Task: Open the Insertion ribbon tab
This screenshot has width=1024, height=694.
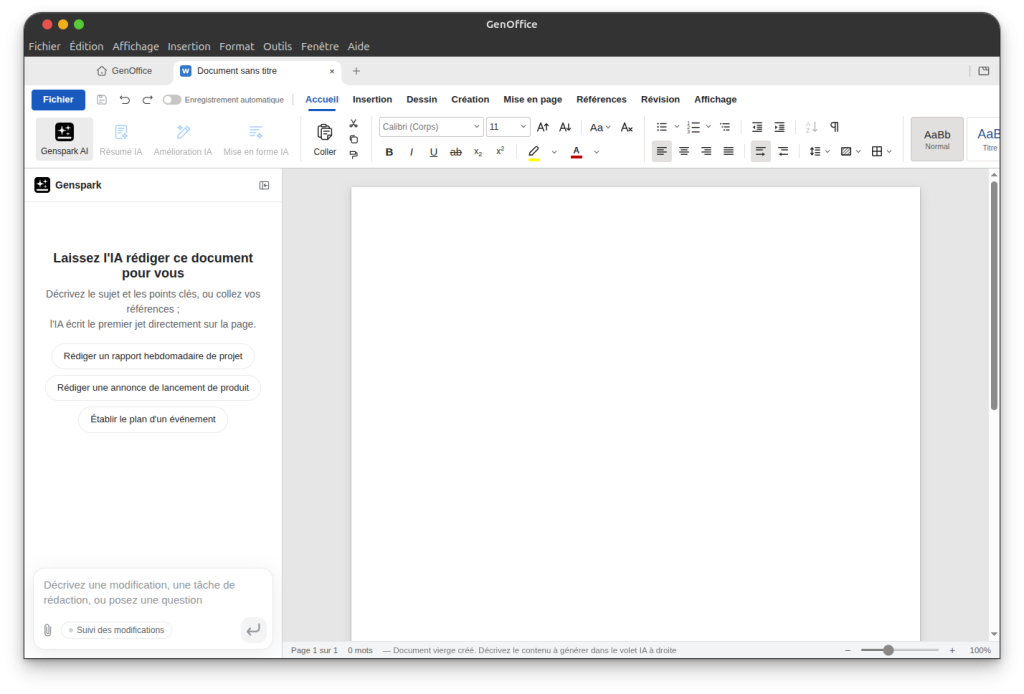Action: 372,100
